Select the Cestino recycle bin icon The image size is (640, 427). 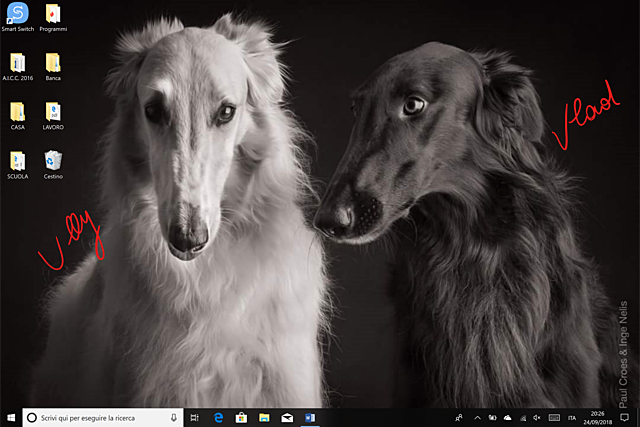point(53,165)
